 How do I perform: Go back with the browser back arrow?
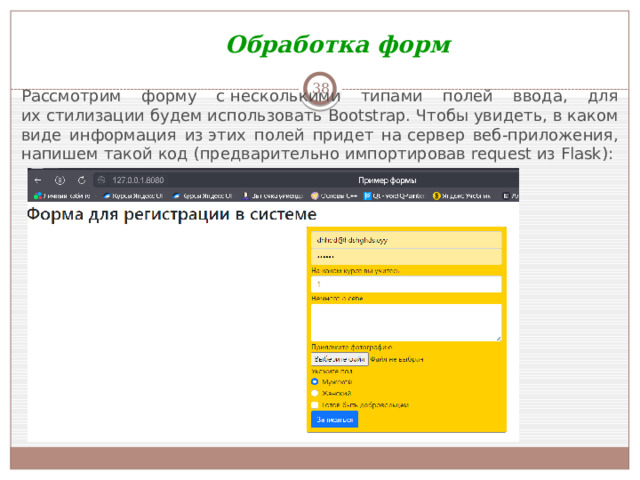click(38, 180)
